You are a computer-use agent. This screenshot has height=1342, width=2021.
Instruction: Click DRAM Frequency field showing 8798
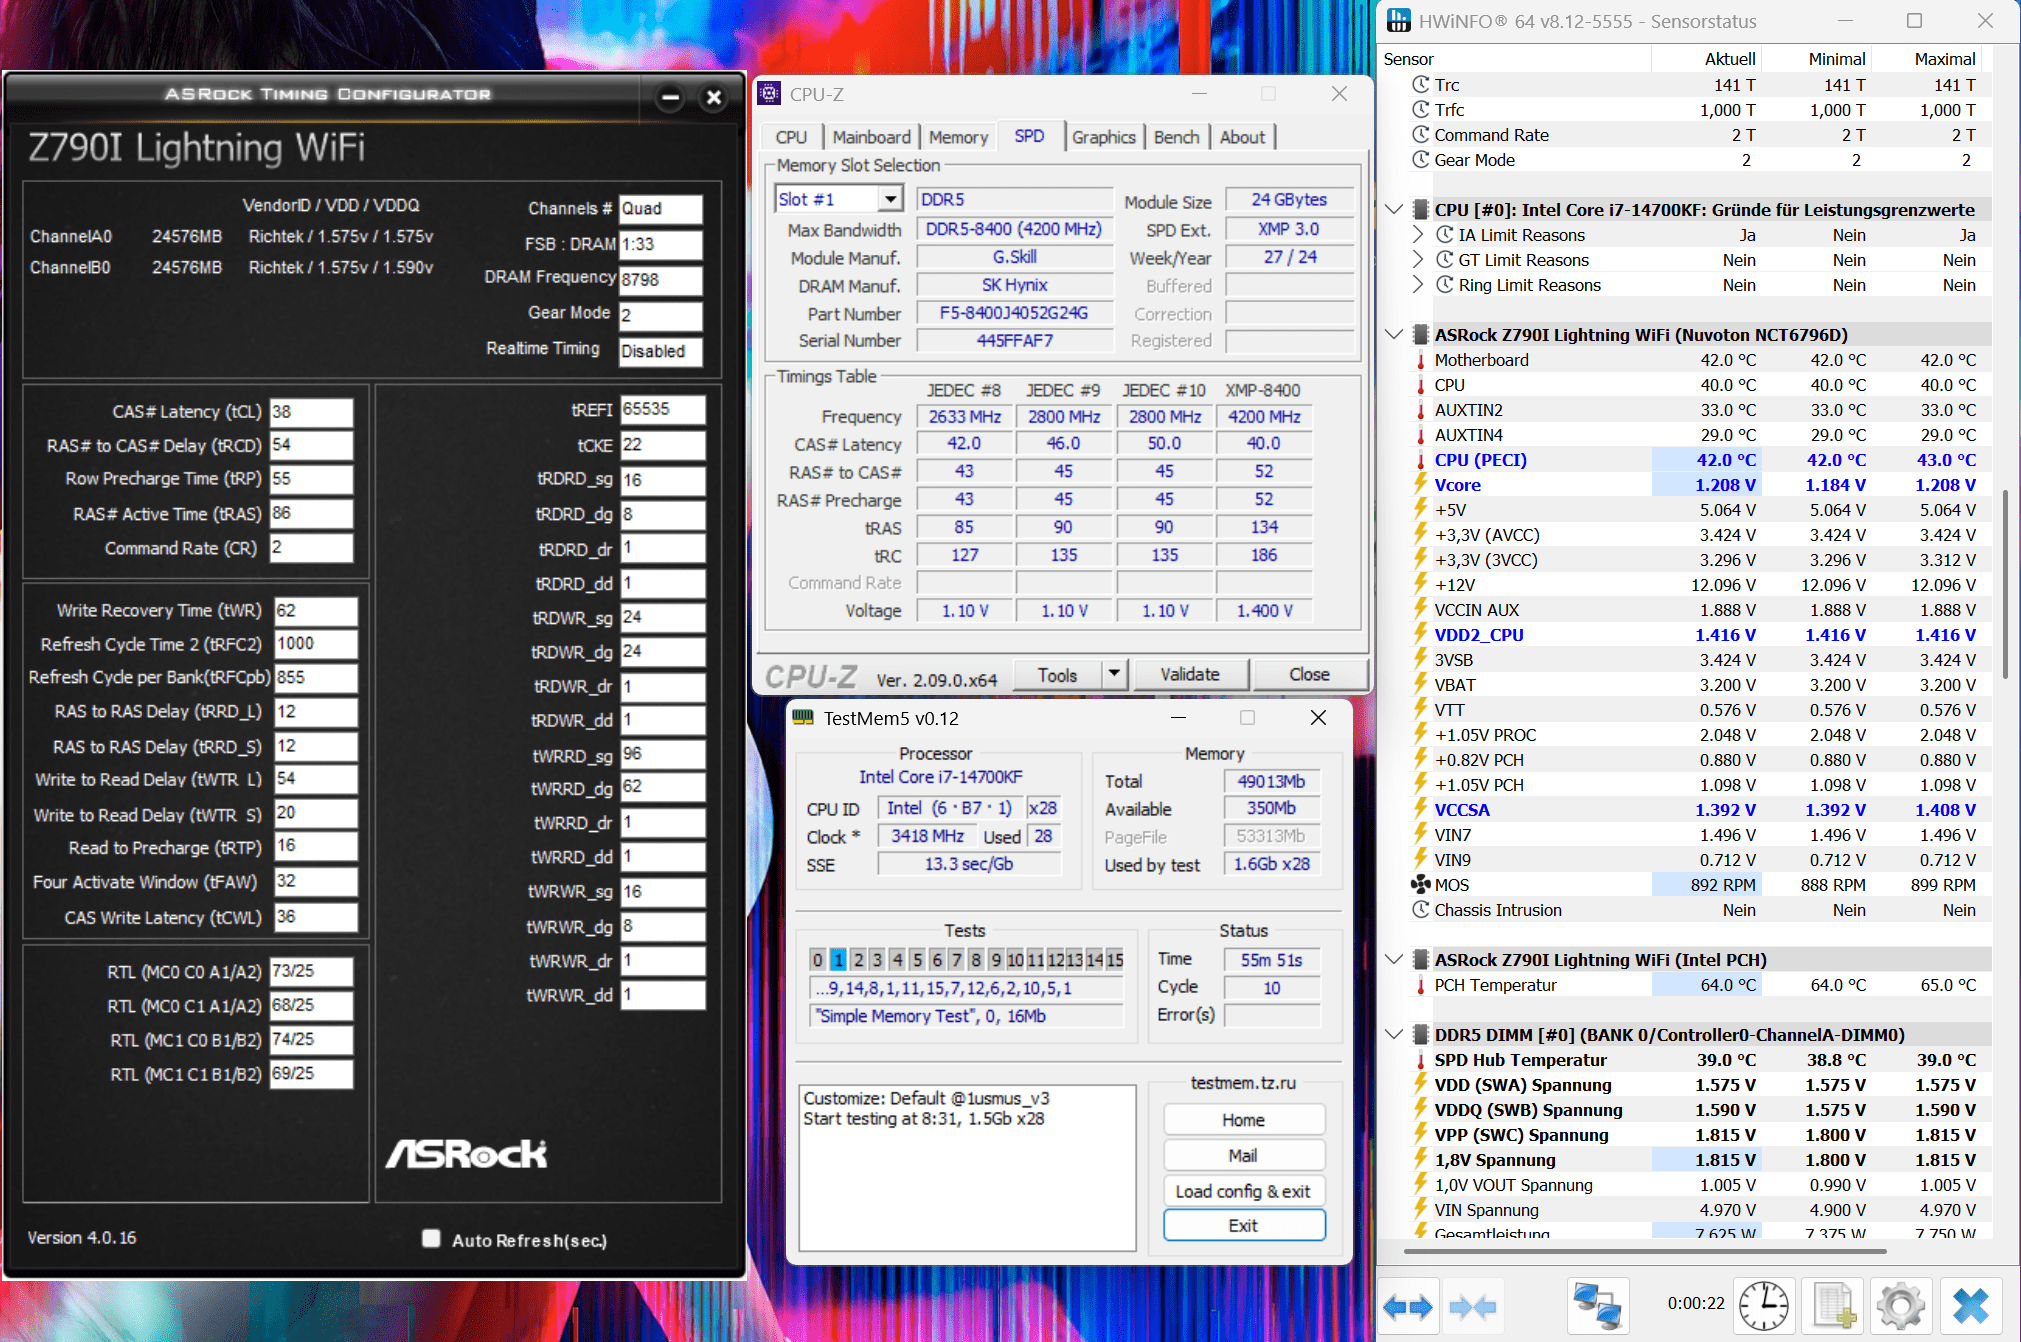tap(660, 280)
